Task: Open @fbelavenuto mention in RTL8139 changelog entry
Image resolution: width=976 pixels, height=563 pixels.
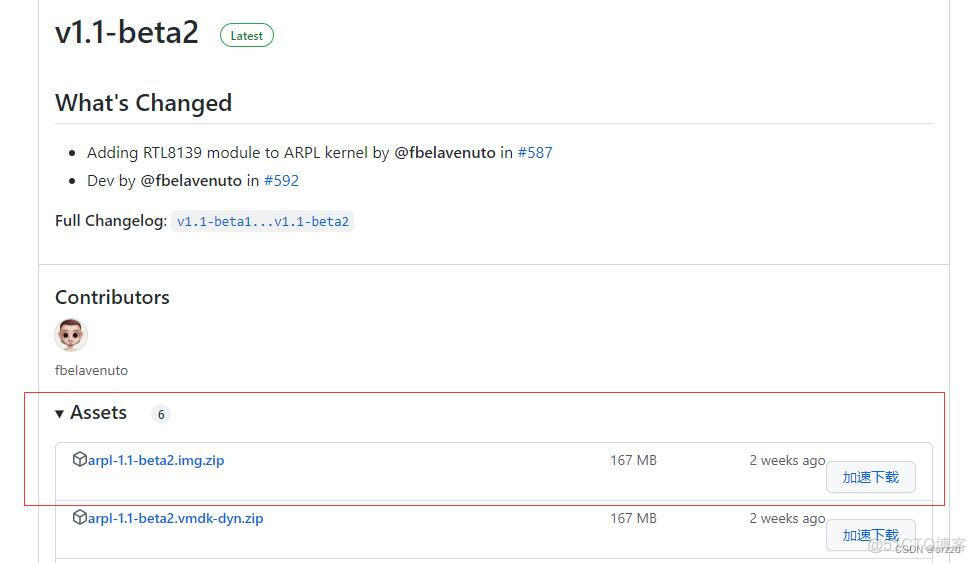Action: 444,153
